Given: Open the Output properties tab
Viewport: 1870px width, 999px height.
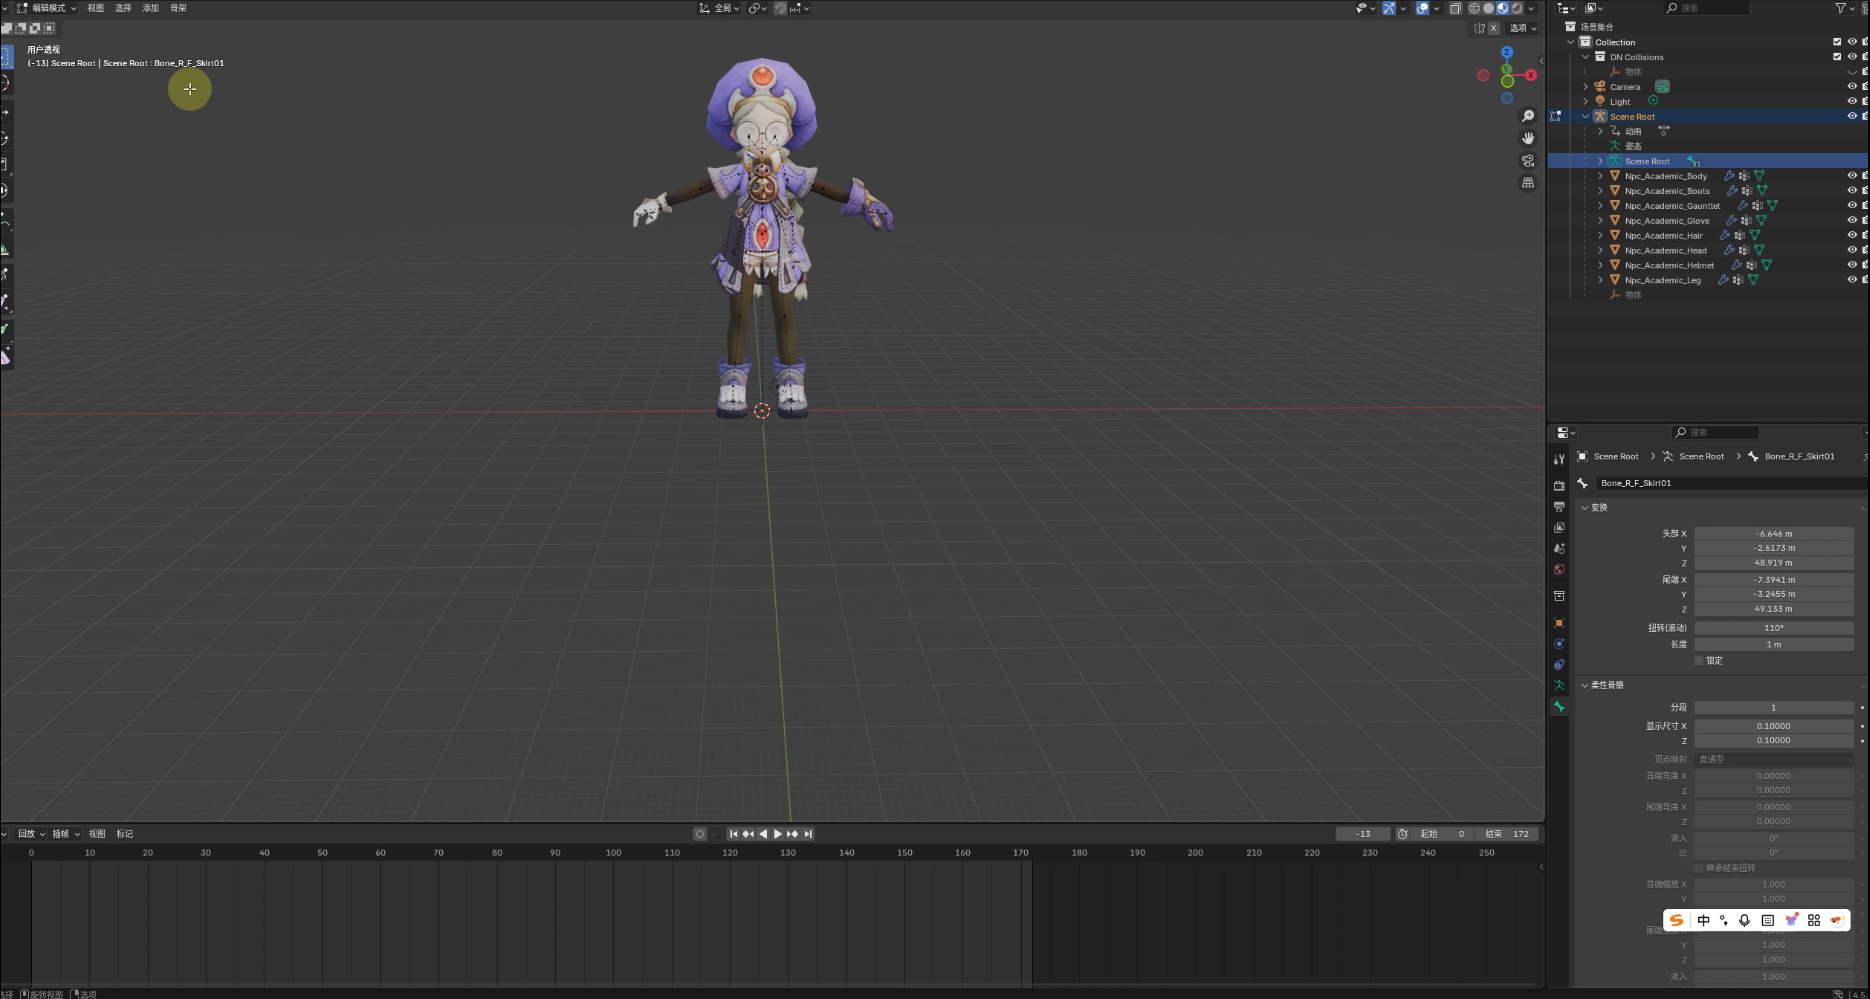Looking at the screenshot, I should (1559, 507).
